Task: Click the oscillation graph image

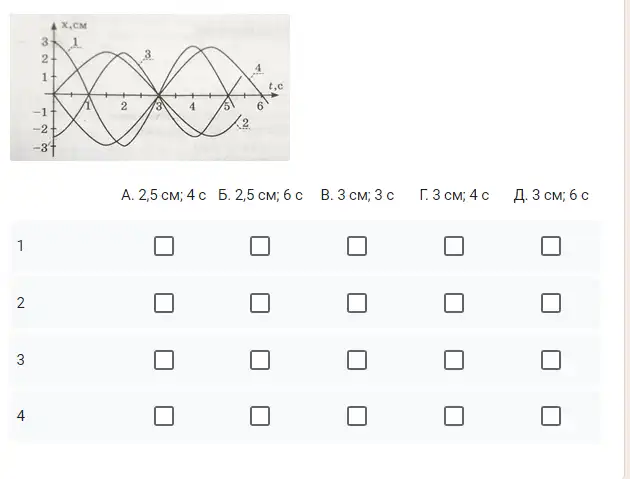Action: (150, 87)
